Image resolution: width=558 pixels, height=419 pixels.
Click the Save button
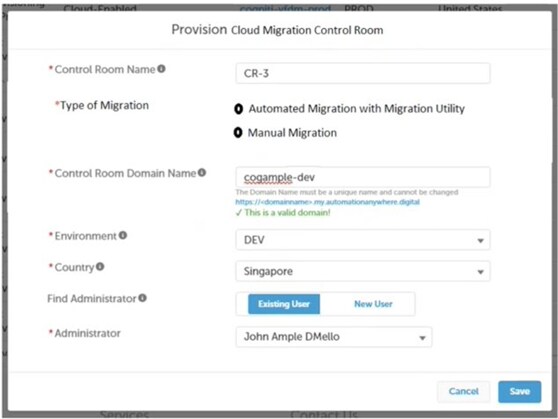click(520, 392)
